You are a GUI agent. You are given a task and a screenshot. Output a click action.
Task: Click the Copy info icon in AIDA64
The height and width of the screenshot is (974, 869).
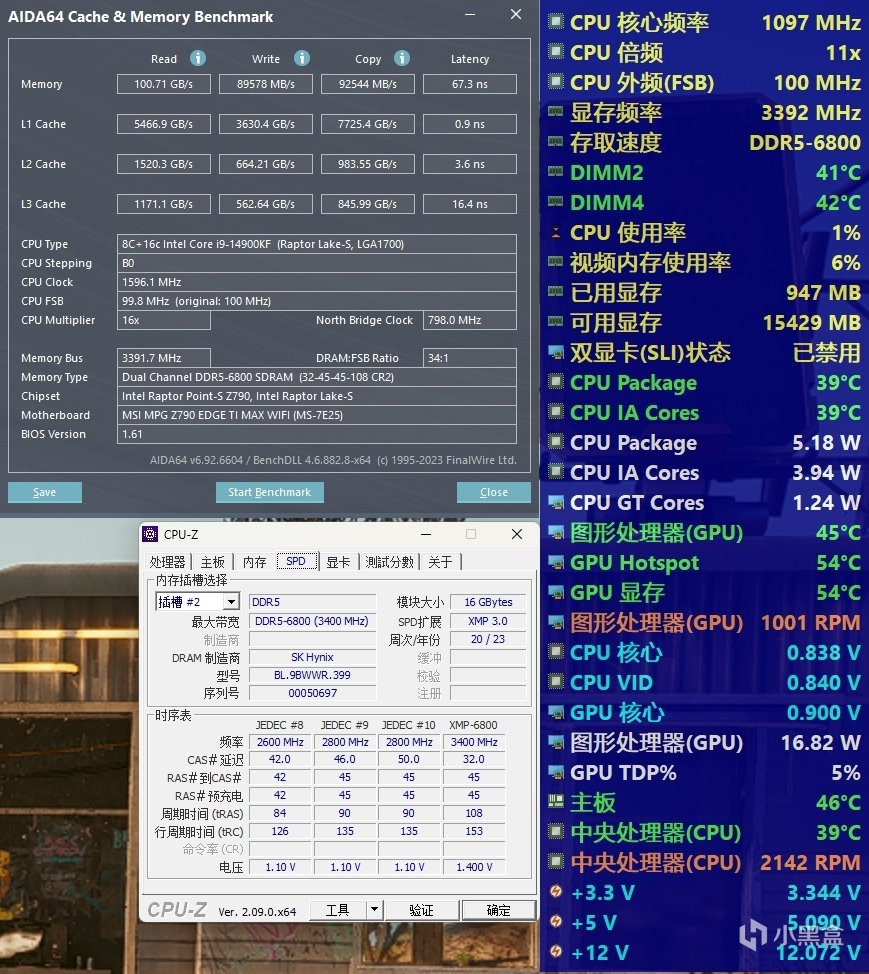pos(402,58)
